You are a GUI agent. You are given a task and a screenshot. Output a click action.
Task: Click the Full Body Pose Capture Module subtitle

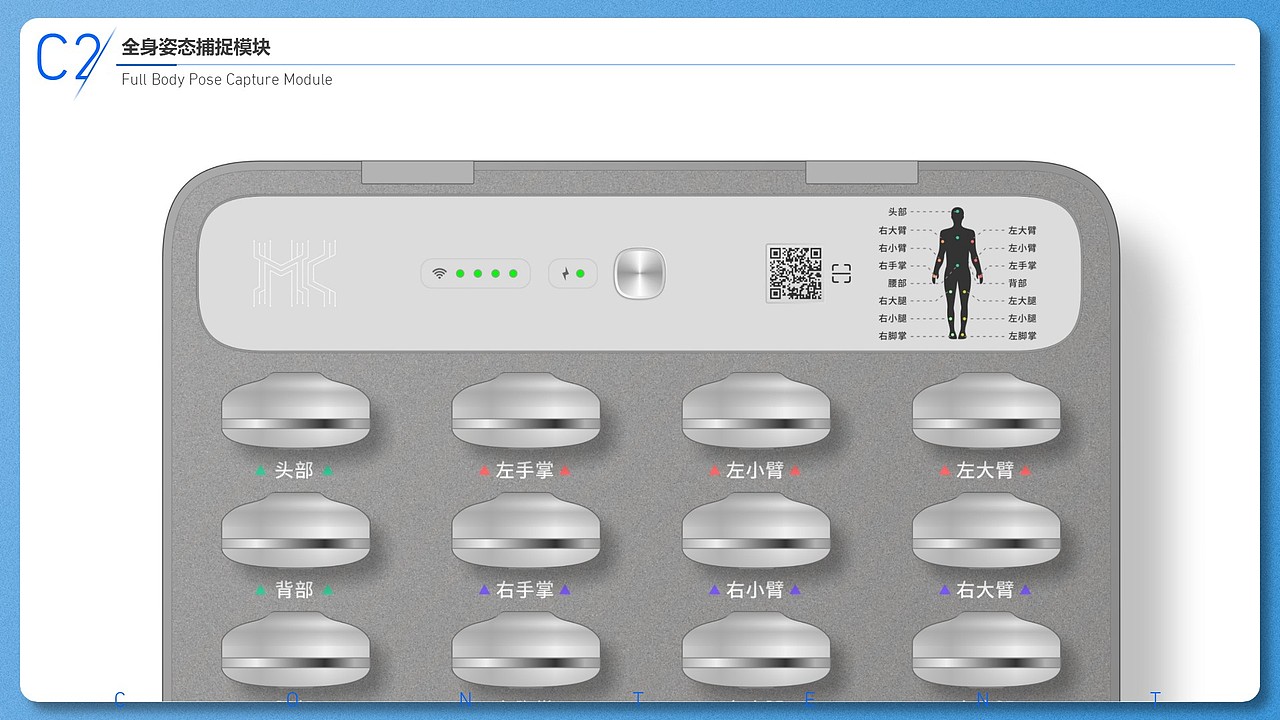[x=227, y=79]
